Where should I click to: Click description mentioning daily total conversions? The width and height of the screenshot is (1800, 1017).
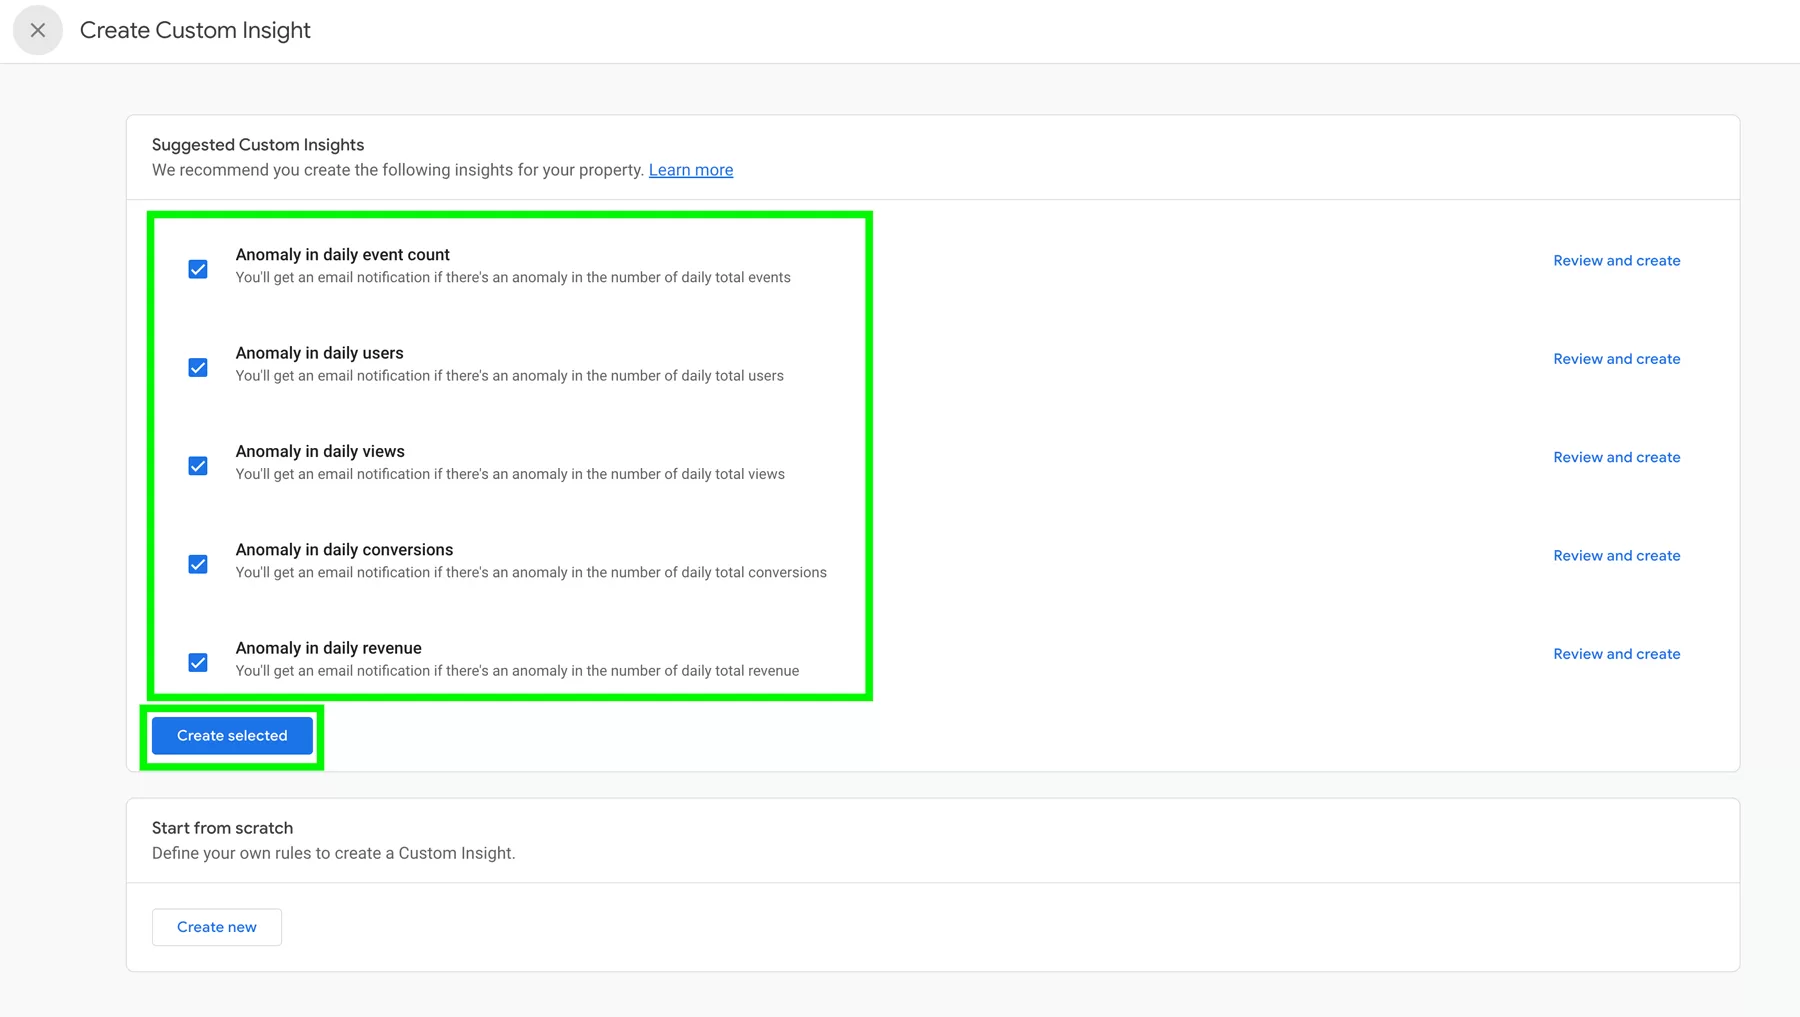point(531,573)
